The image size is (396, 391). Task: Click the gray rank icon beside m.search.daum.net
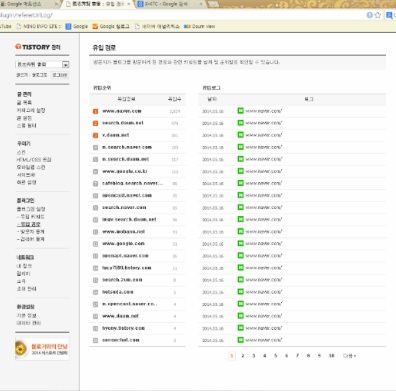click(95, 159)
